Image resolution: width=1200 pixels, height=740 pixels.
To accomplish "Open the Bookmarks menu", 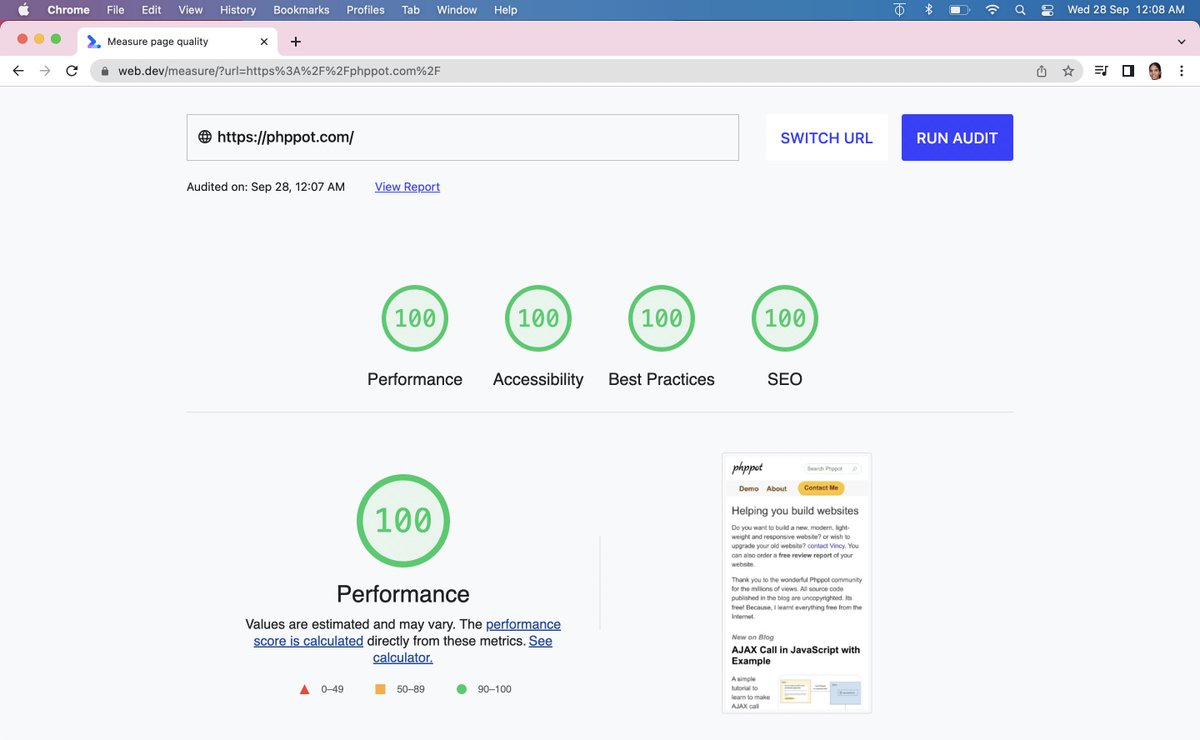I will click(301, 10).
